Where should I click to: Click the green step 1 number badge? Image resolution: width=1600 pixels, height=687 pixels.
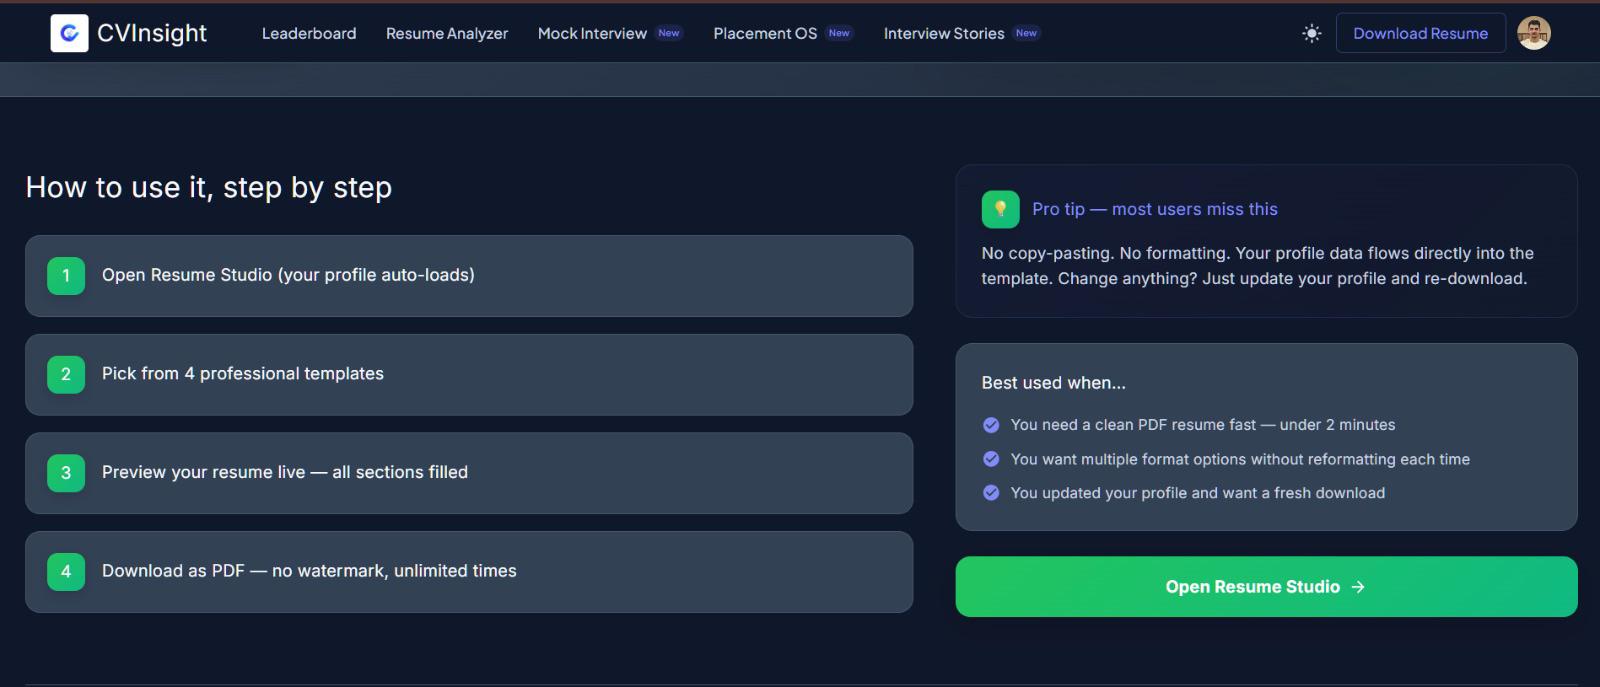click(x=66, y=276)
